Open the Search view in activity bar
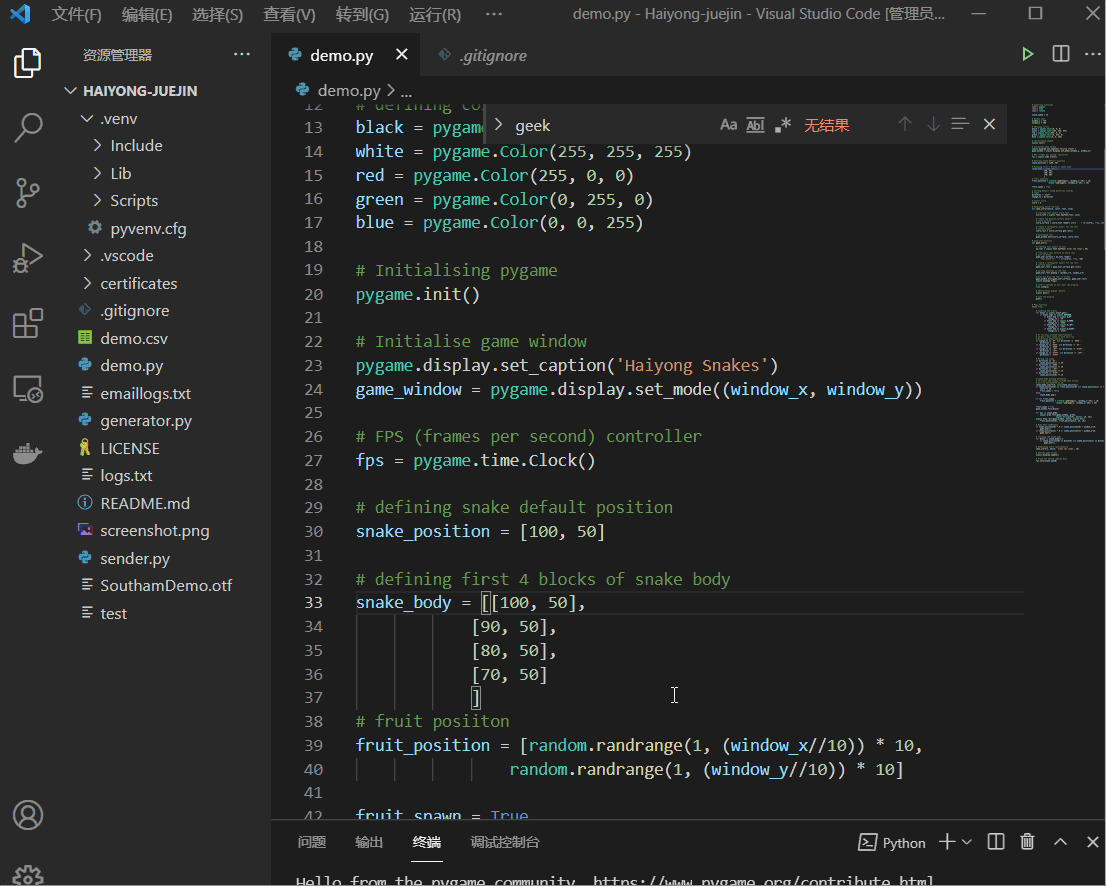 point(28,128)
